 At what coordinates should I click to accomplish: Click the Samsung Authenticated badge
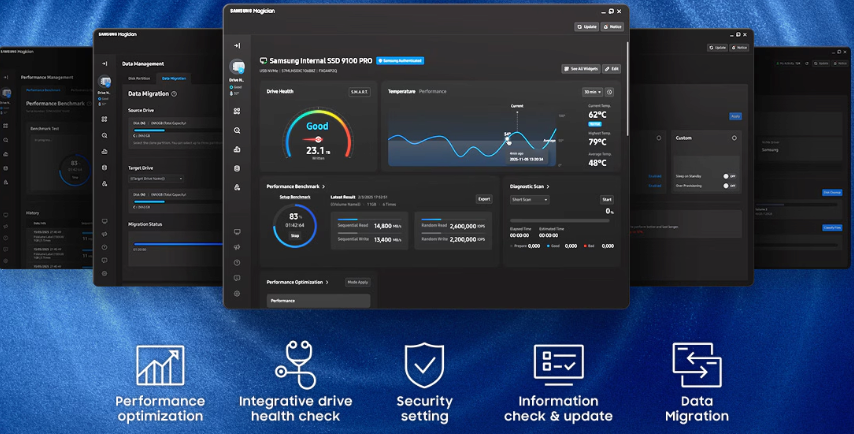tap(400, 61)
